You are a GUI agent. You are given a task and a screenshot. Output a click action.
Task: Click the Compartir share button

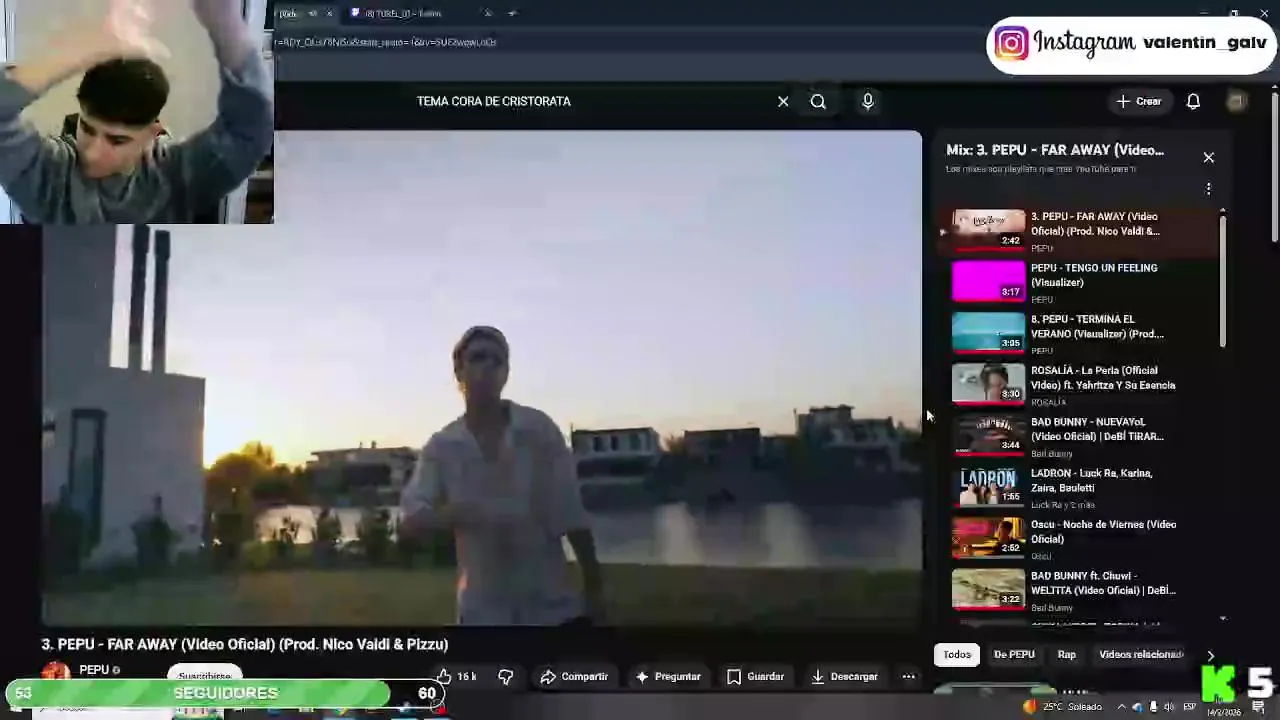pos(574,677)
